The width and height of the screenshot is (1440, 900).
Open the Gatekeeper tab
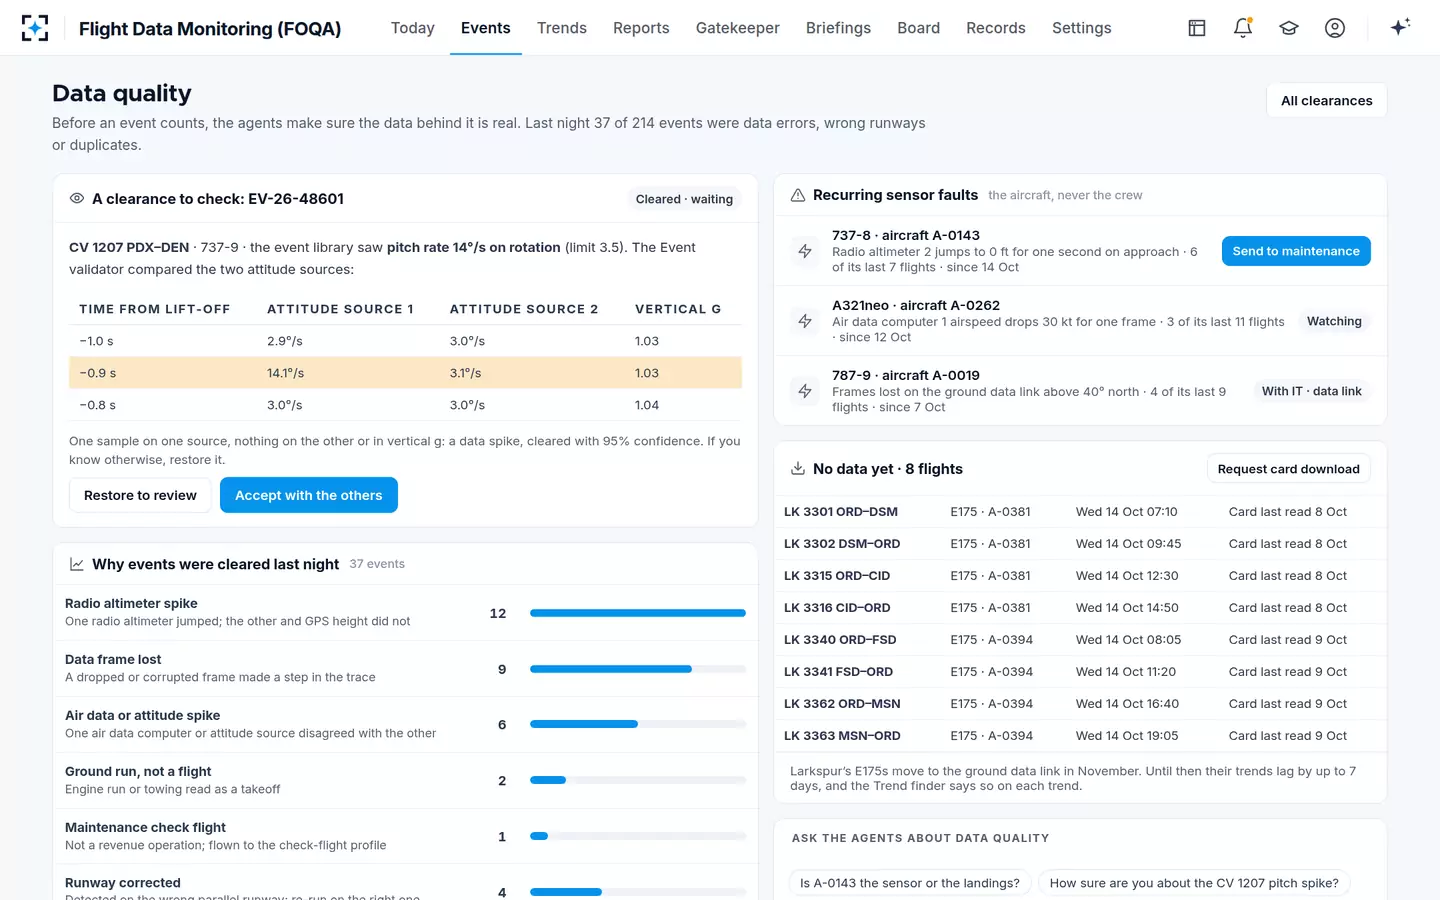738,28
